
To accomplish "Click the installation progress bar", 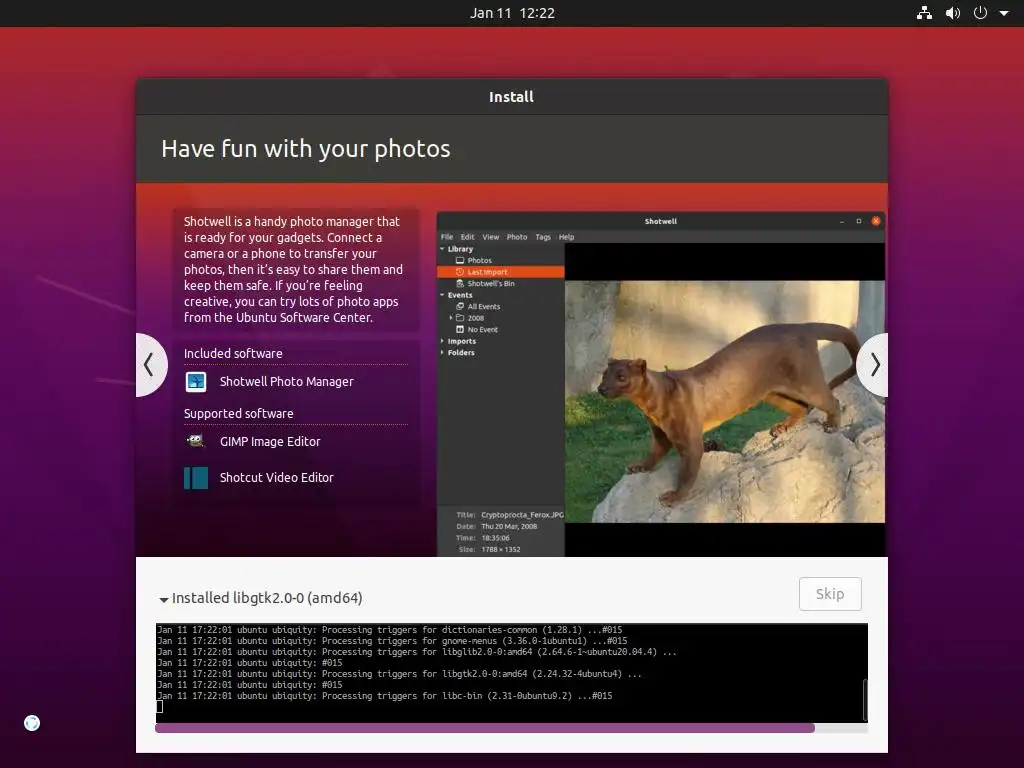I will (511, 728).
